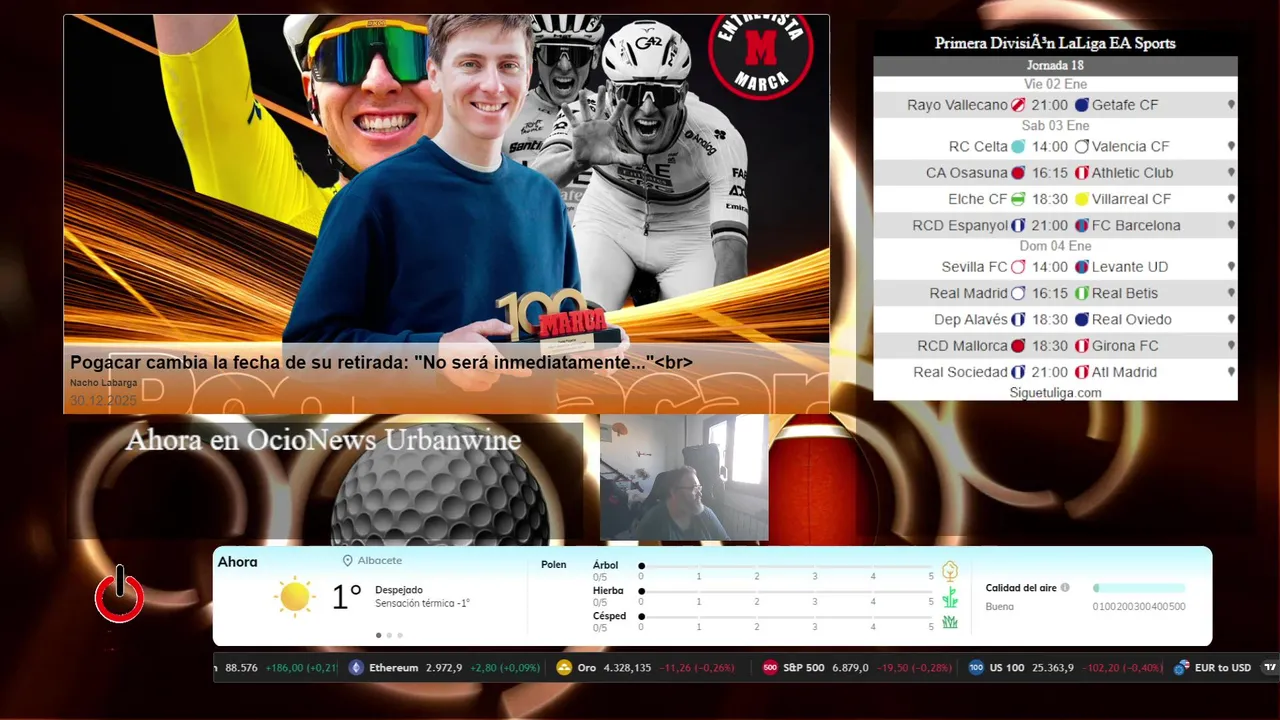
Task: Click the Atl Madrid team badge
Action: click(x=1082, y=372)
